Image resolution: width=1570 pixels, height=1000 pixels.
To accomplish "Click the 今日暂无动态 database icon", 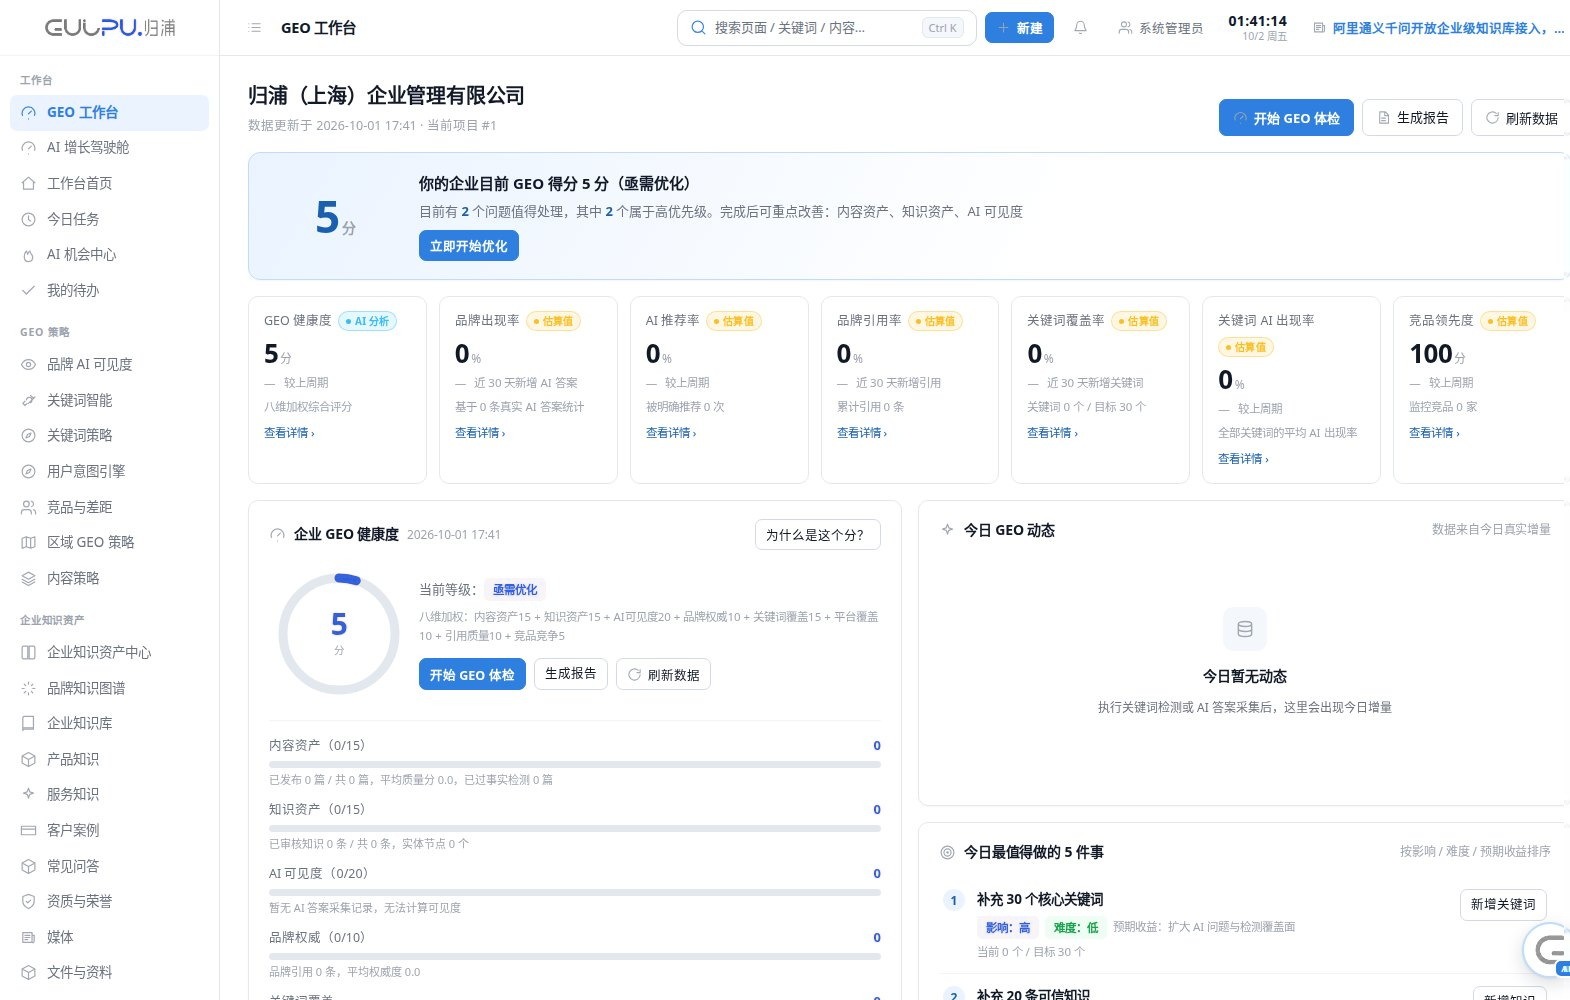I will pos(1245,629).
